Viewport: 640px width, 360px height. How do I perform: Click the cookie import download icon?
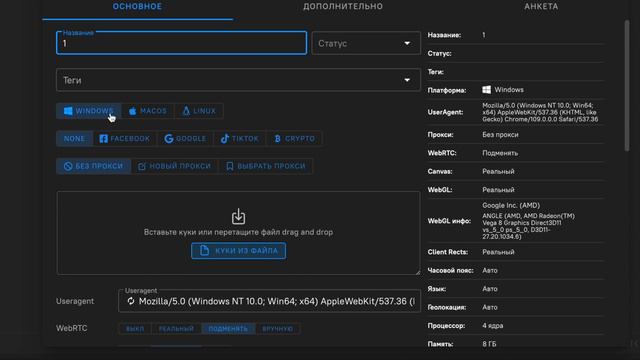238,216
